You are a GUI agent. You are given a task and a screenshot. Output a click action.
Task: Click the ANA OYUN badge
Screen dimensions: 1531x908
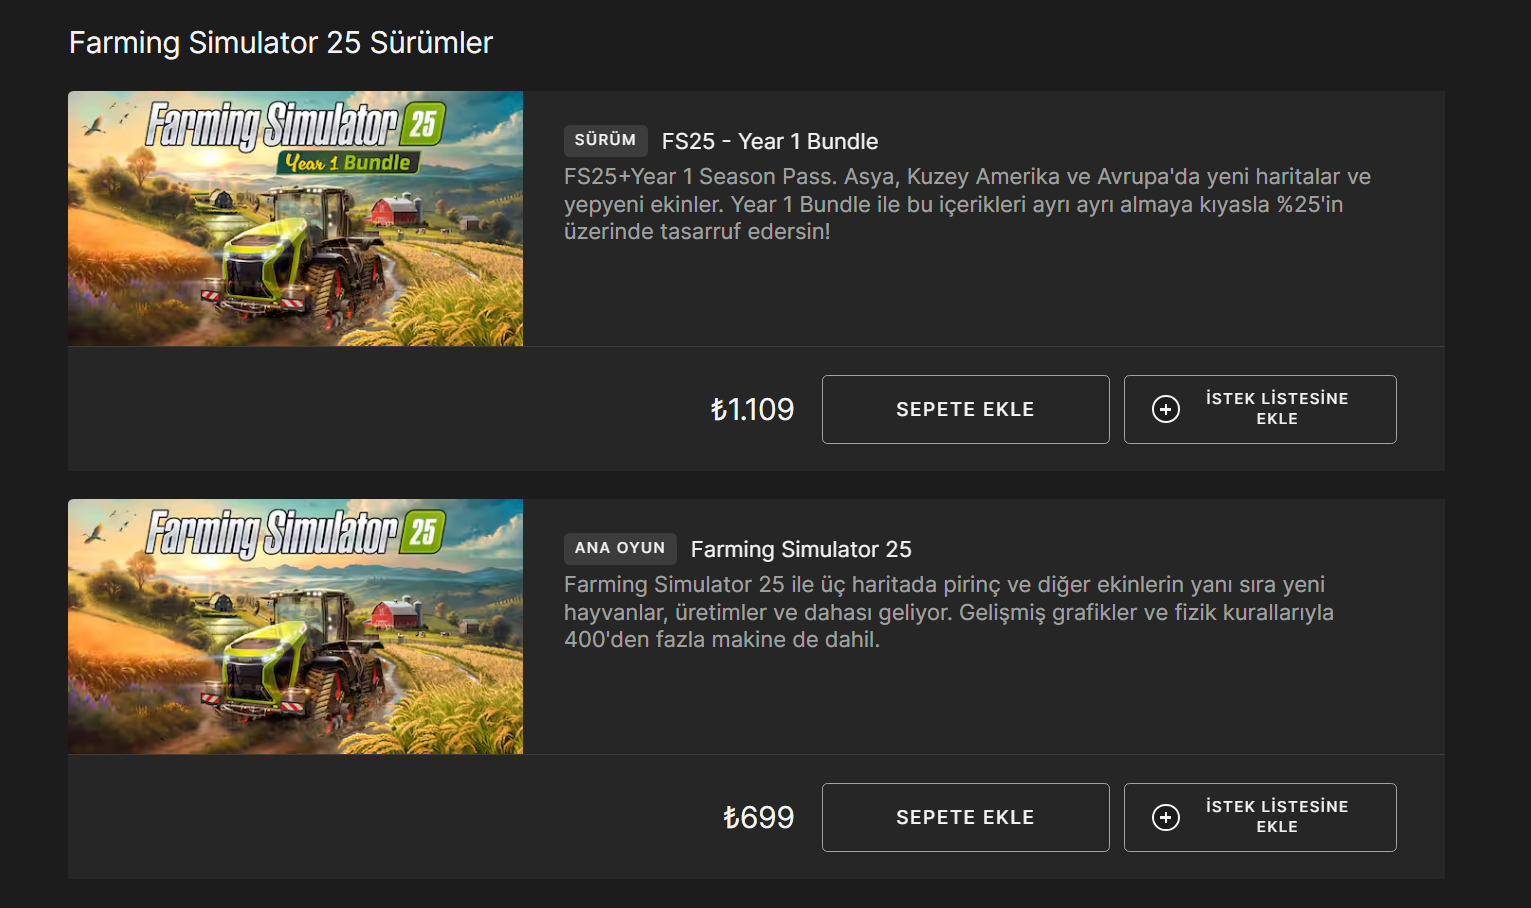tap(620, 548)
